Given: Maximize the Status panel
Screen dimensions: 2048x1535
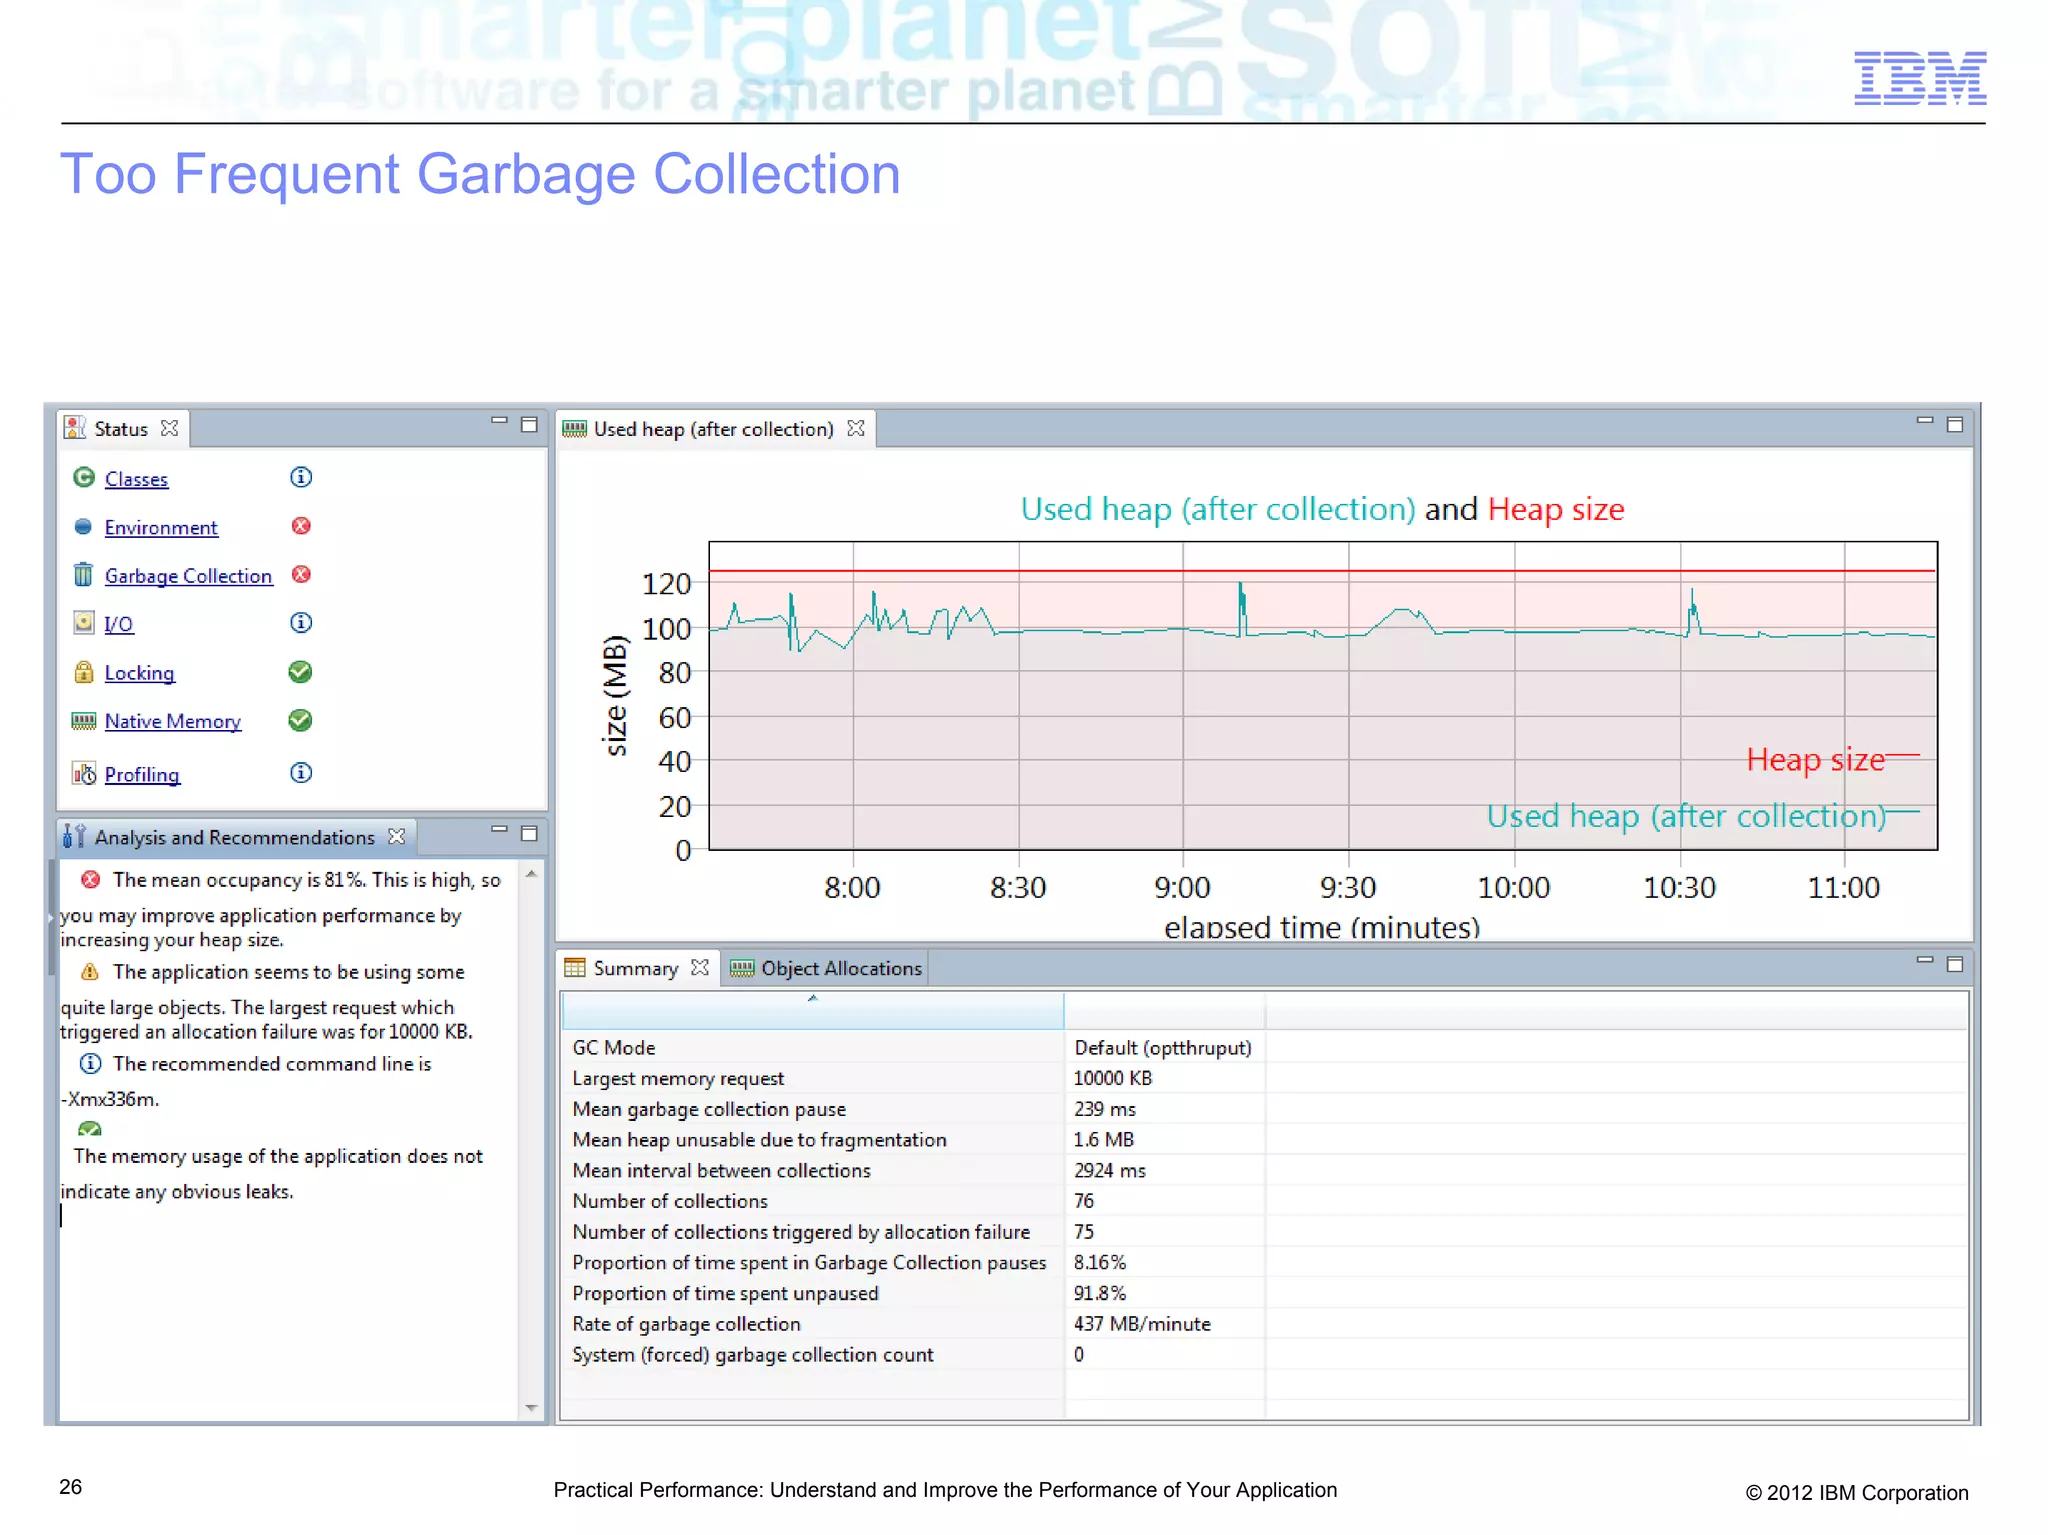Looking at the screenshot, I should (x=530, y=425).
